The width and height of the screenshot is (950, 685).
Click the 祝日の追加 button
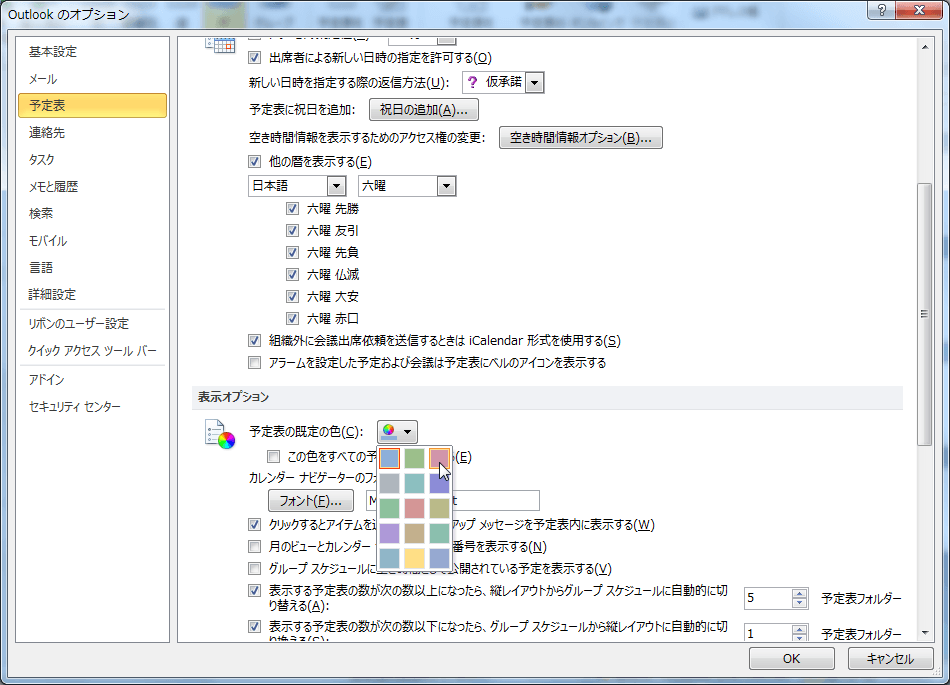coord(424,110)
